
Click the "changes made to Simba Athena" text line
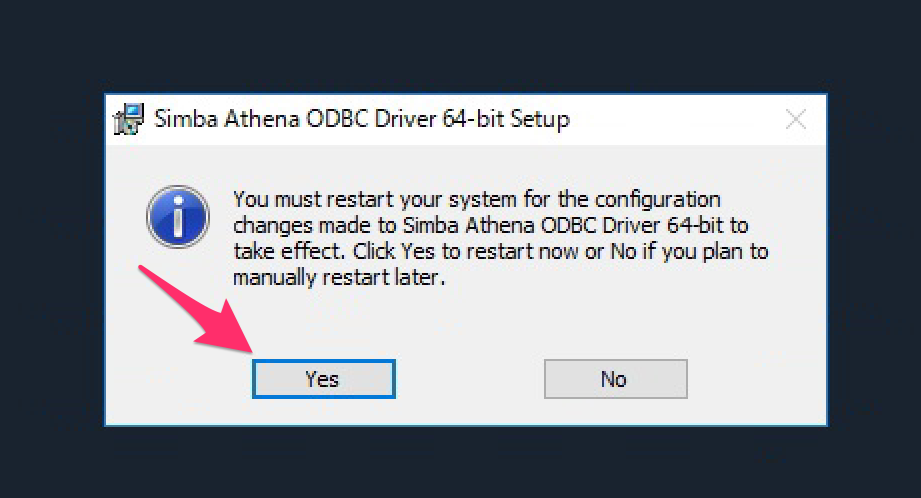pos(490,225)
